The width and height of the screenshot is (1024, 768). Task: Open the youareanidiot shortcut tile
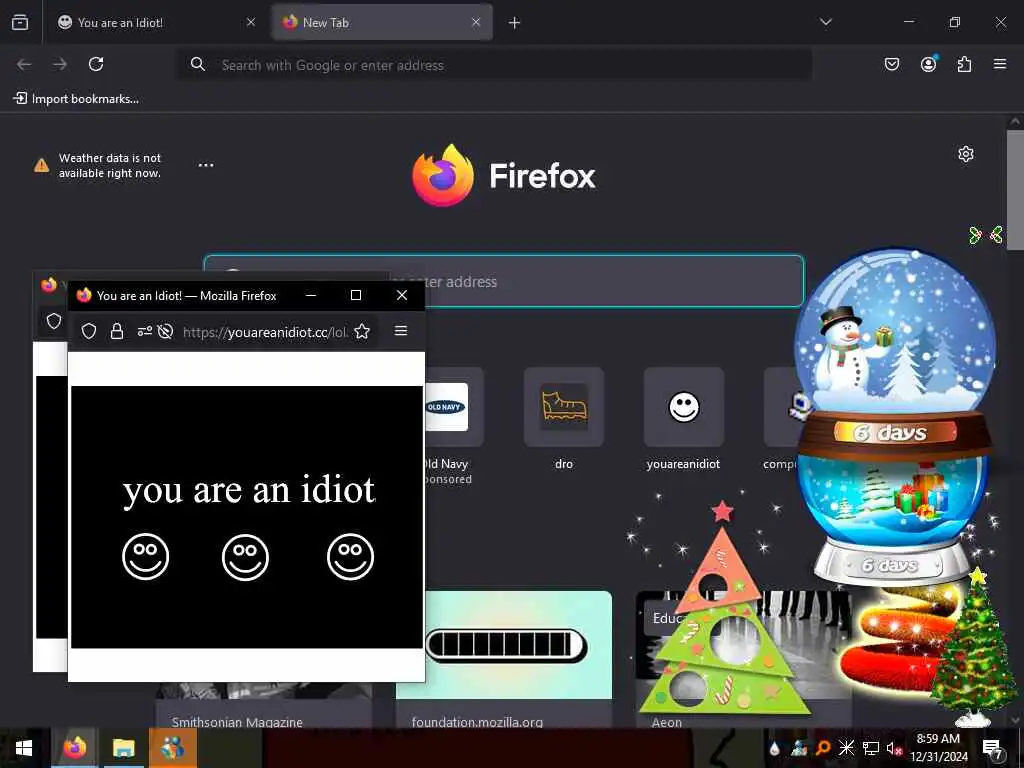pos(684,418)
